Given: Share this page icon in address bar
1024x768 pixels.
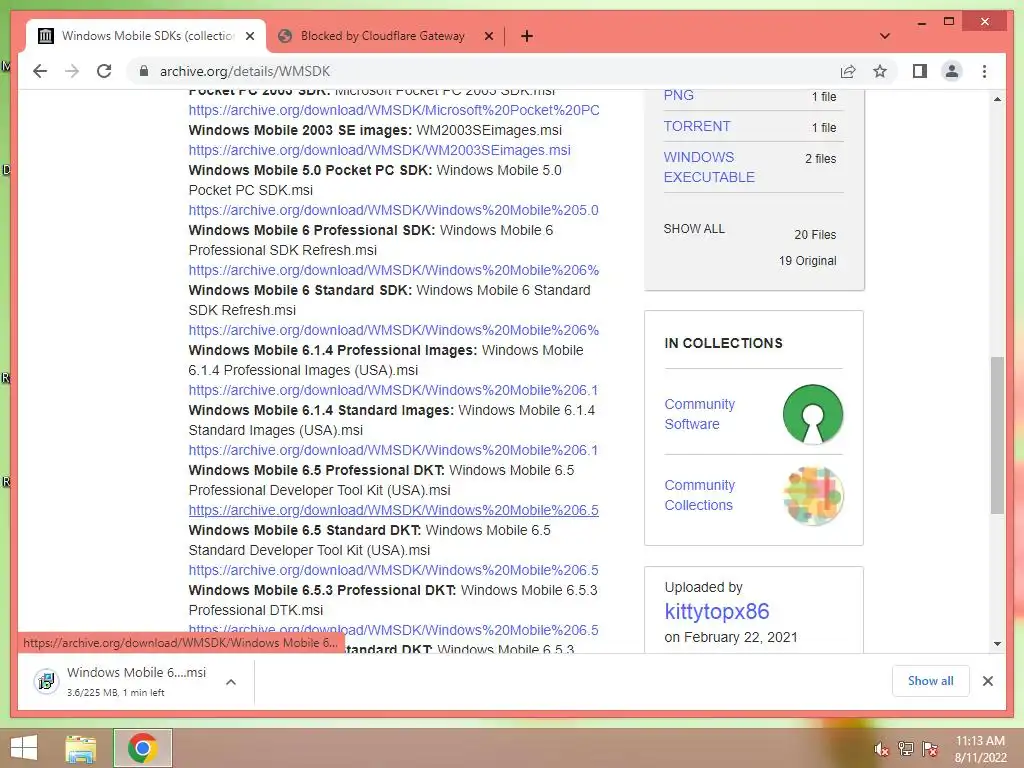Looking at the screenshot, I should point(848,71).
